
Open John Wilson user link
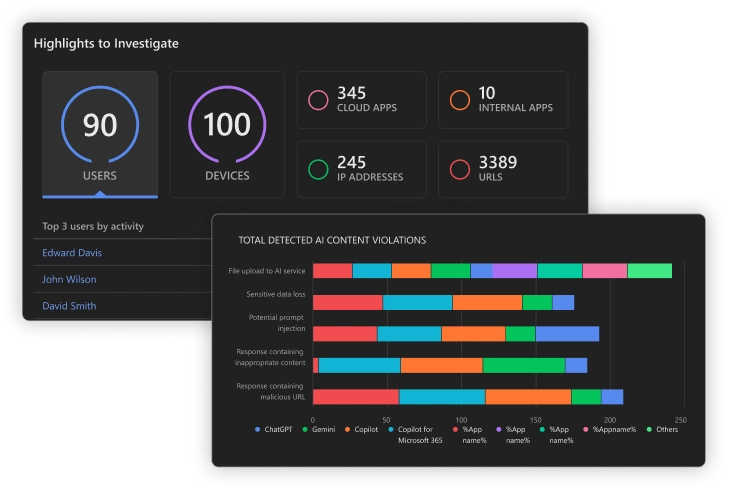coord(69,280)
